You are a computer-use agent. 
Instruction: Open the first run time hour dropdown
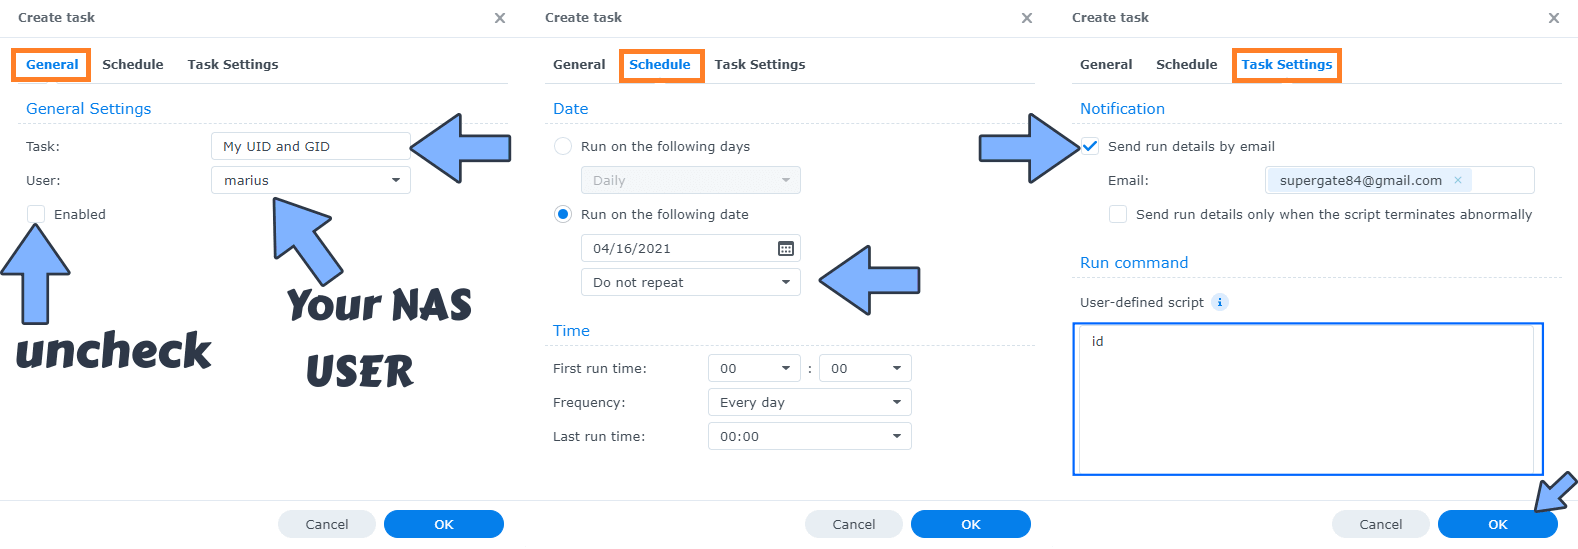pyautogui.click(x=754, y=368)
